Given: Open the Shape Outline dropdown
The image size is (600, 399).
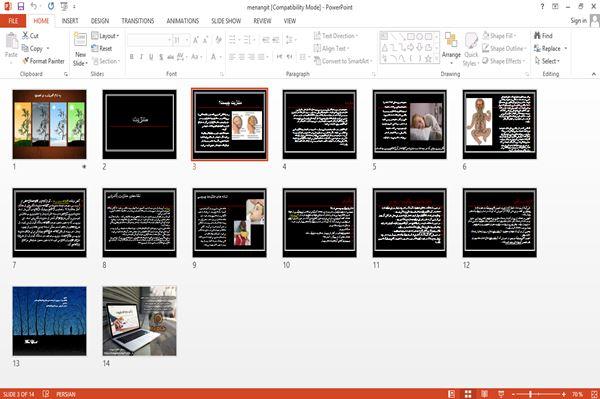Looking at the screenshot, I should pos(504,49).
